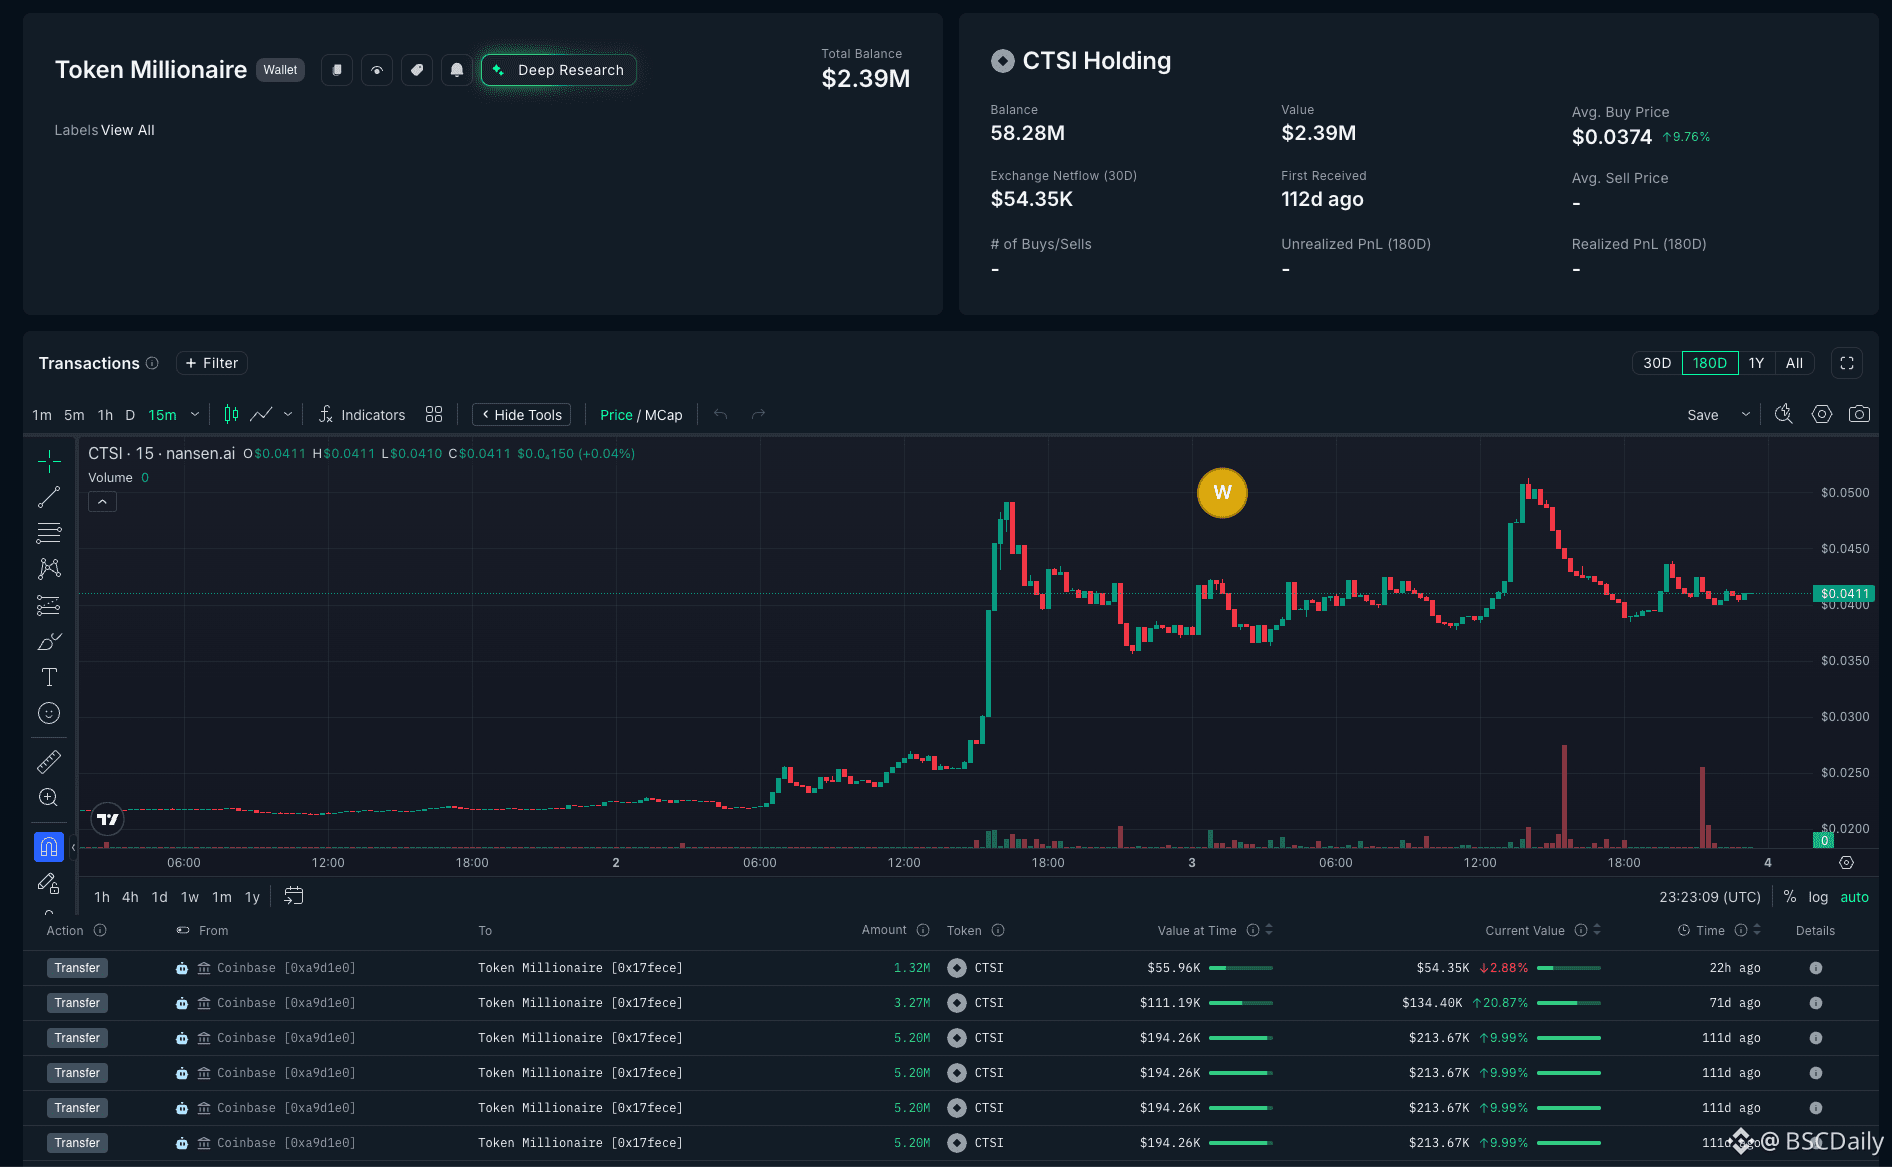Image resolution: width=1892 pixels, height=1167 pixels.
Task: Sort table by Current Value
Action: tap(1597, 930)
